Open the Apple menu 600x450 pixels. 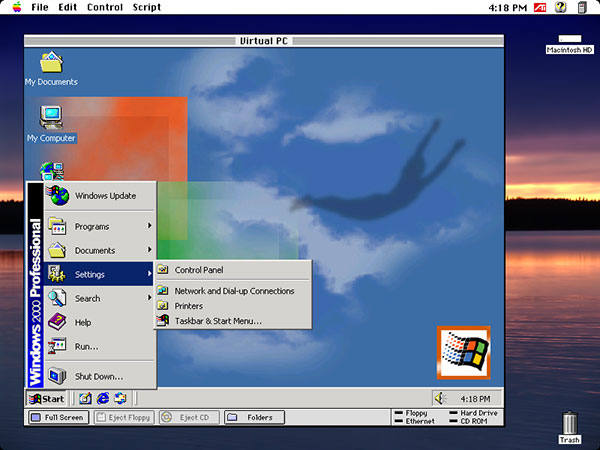16,7
